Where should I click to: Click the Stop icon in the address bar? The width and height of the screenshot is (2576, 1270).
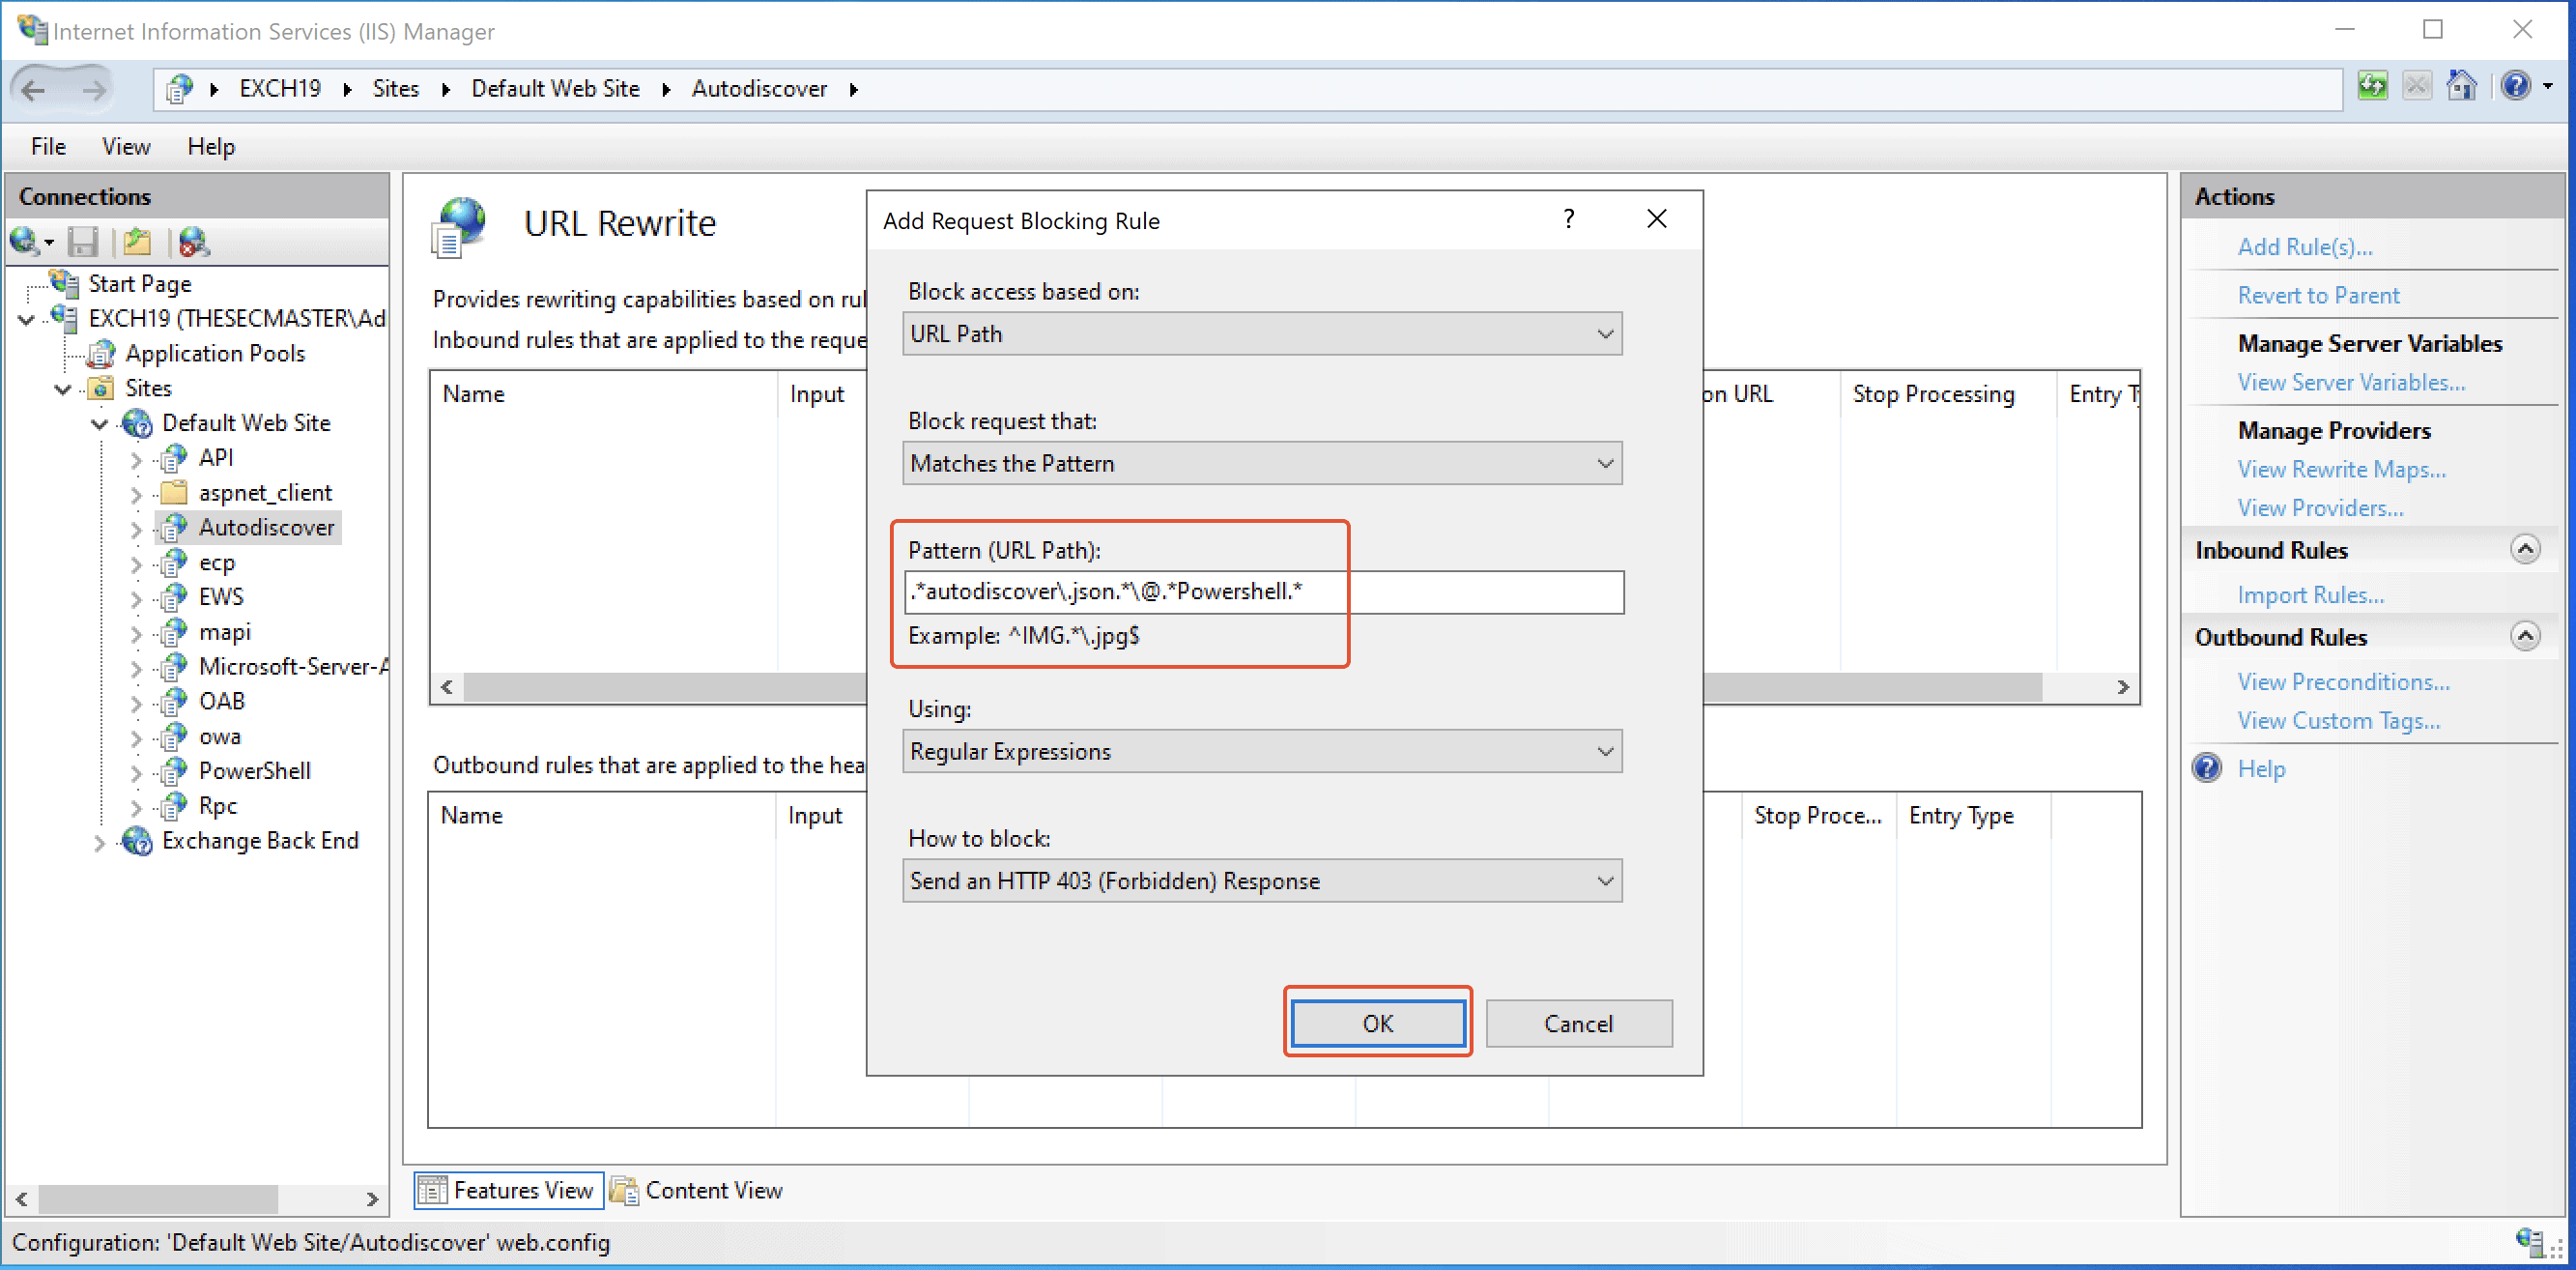point(2416,87)
